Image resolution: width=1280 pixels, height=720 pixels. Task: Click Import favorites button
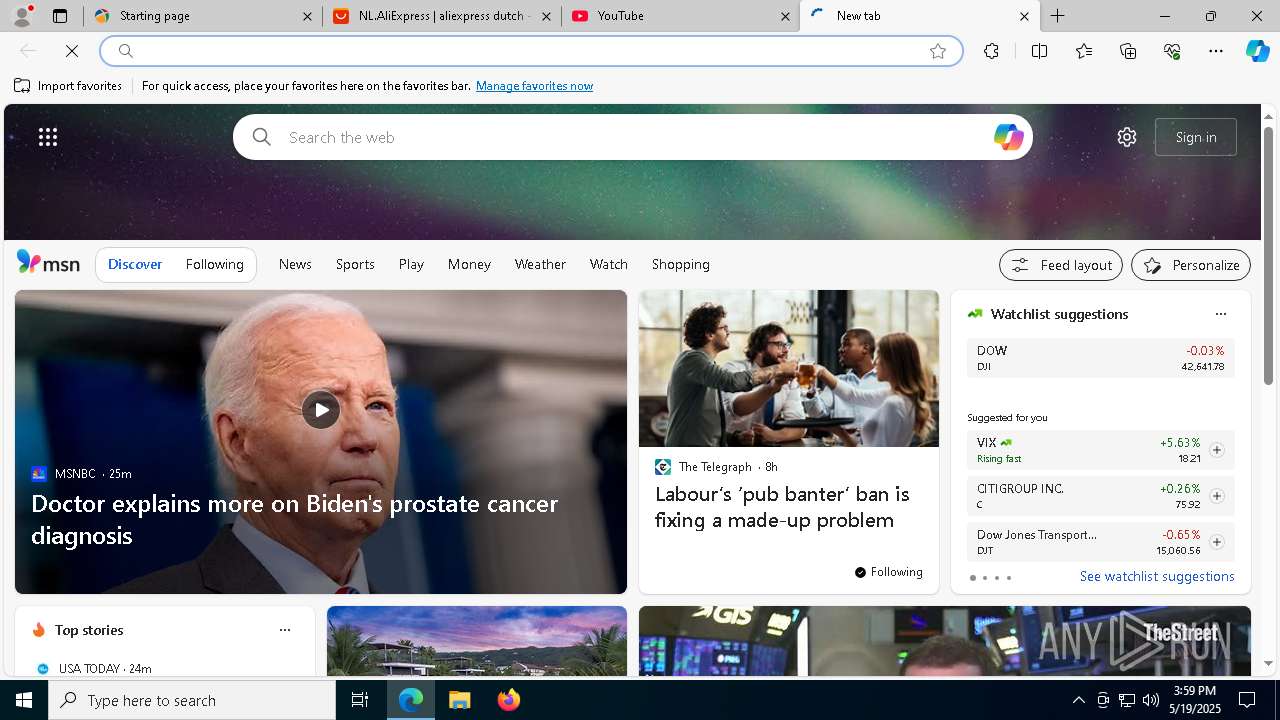[68, 86]
